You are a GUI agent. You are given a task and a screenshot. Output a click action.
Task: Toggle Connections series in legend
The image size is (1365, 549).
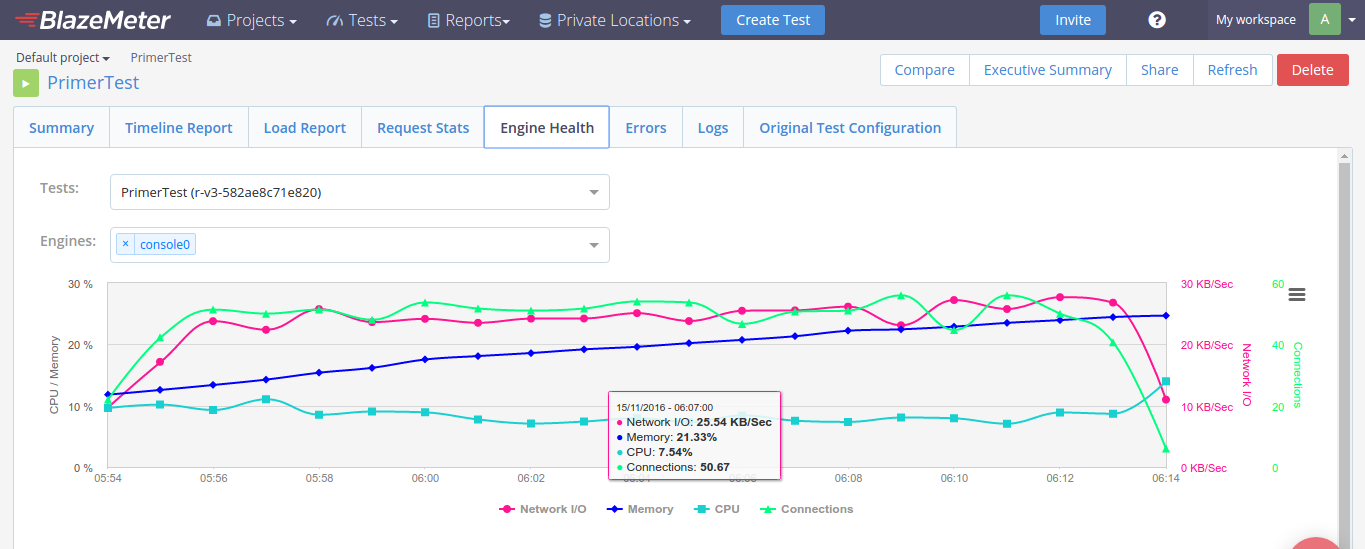click(807, 509)
